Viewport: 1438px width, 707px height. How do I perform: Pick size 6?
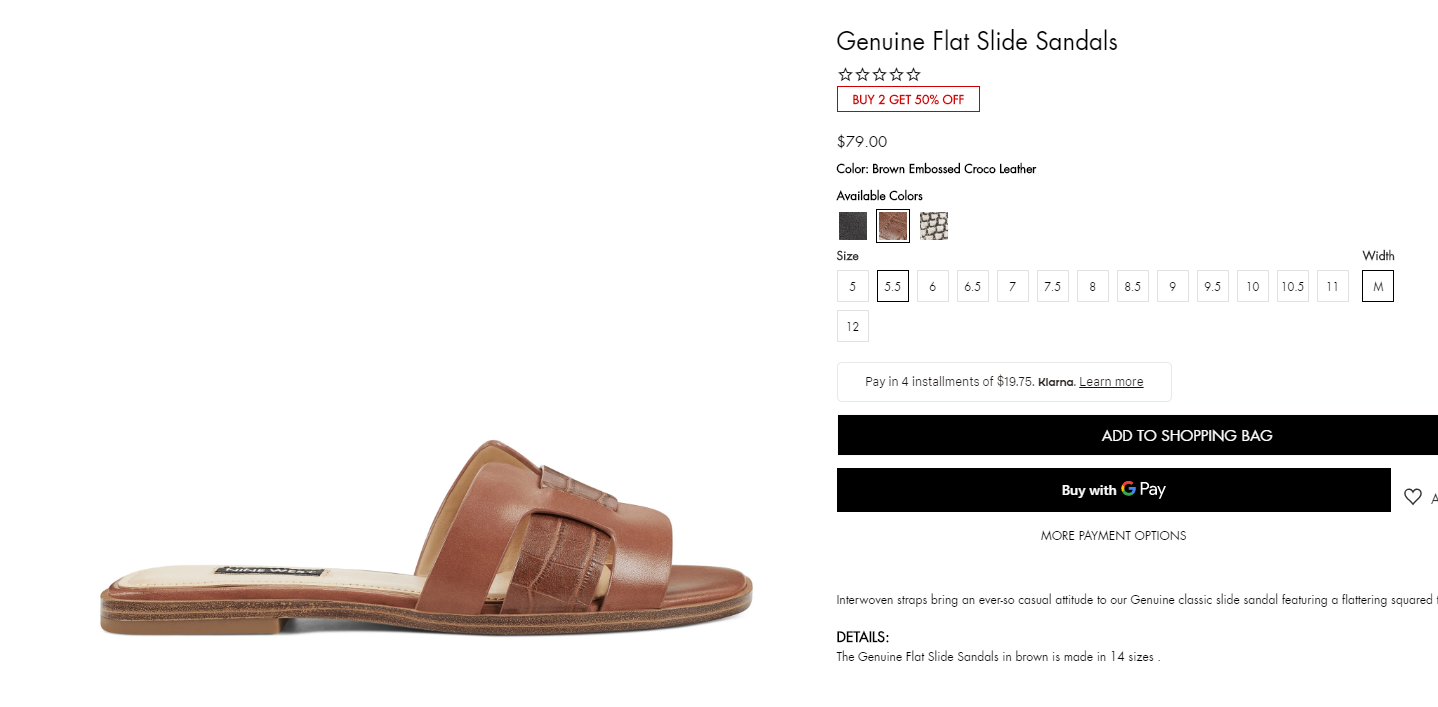pos(933,286)
